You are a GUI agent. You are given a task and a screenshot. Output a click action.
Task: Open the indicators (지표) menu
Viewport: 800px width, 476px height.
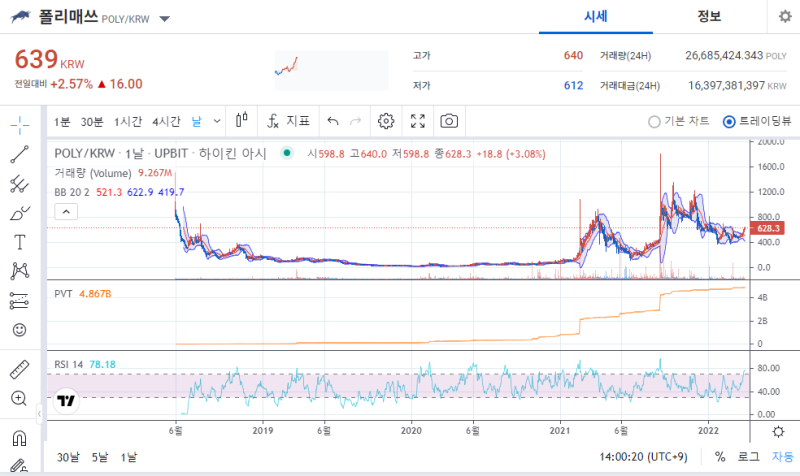[288, 121]
